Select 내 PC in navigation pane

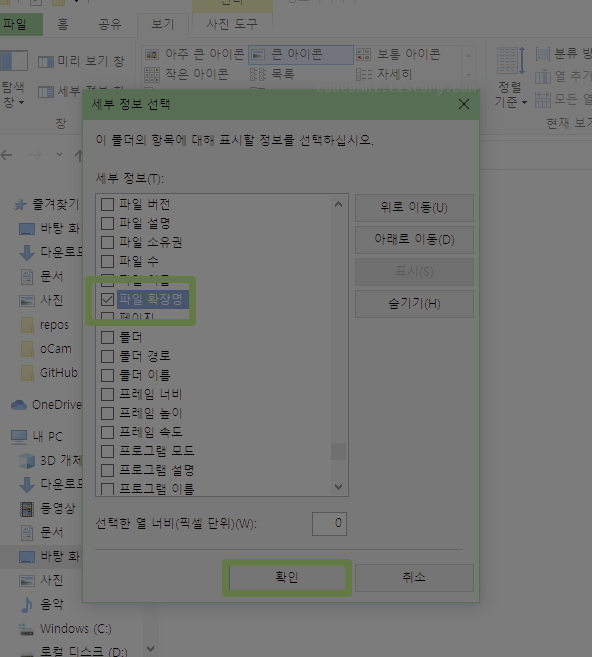(37, 437)
